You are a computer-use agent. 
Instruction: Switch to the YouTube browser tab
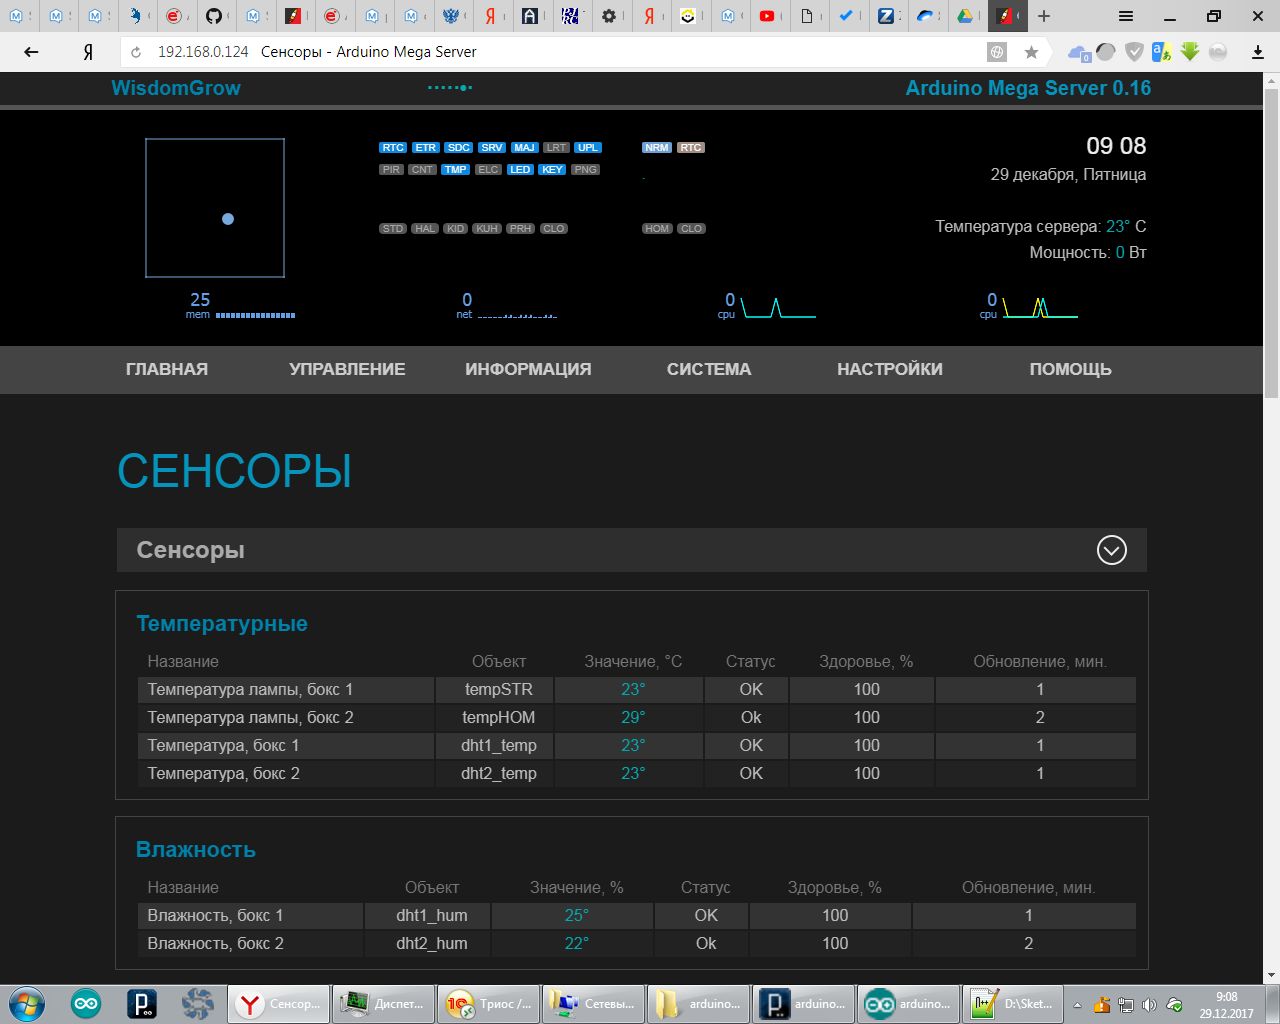click(x=766, y=16)
